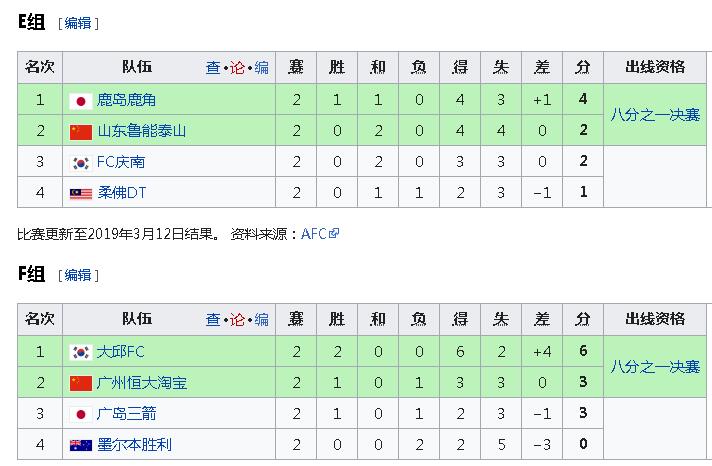This screenshot has width=712, height=466.
Task: Click 论 in the F组 table header
Action: pos(237,320)
